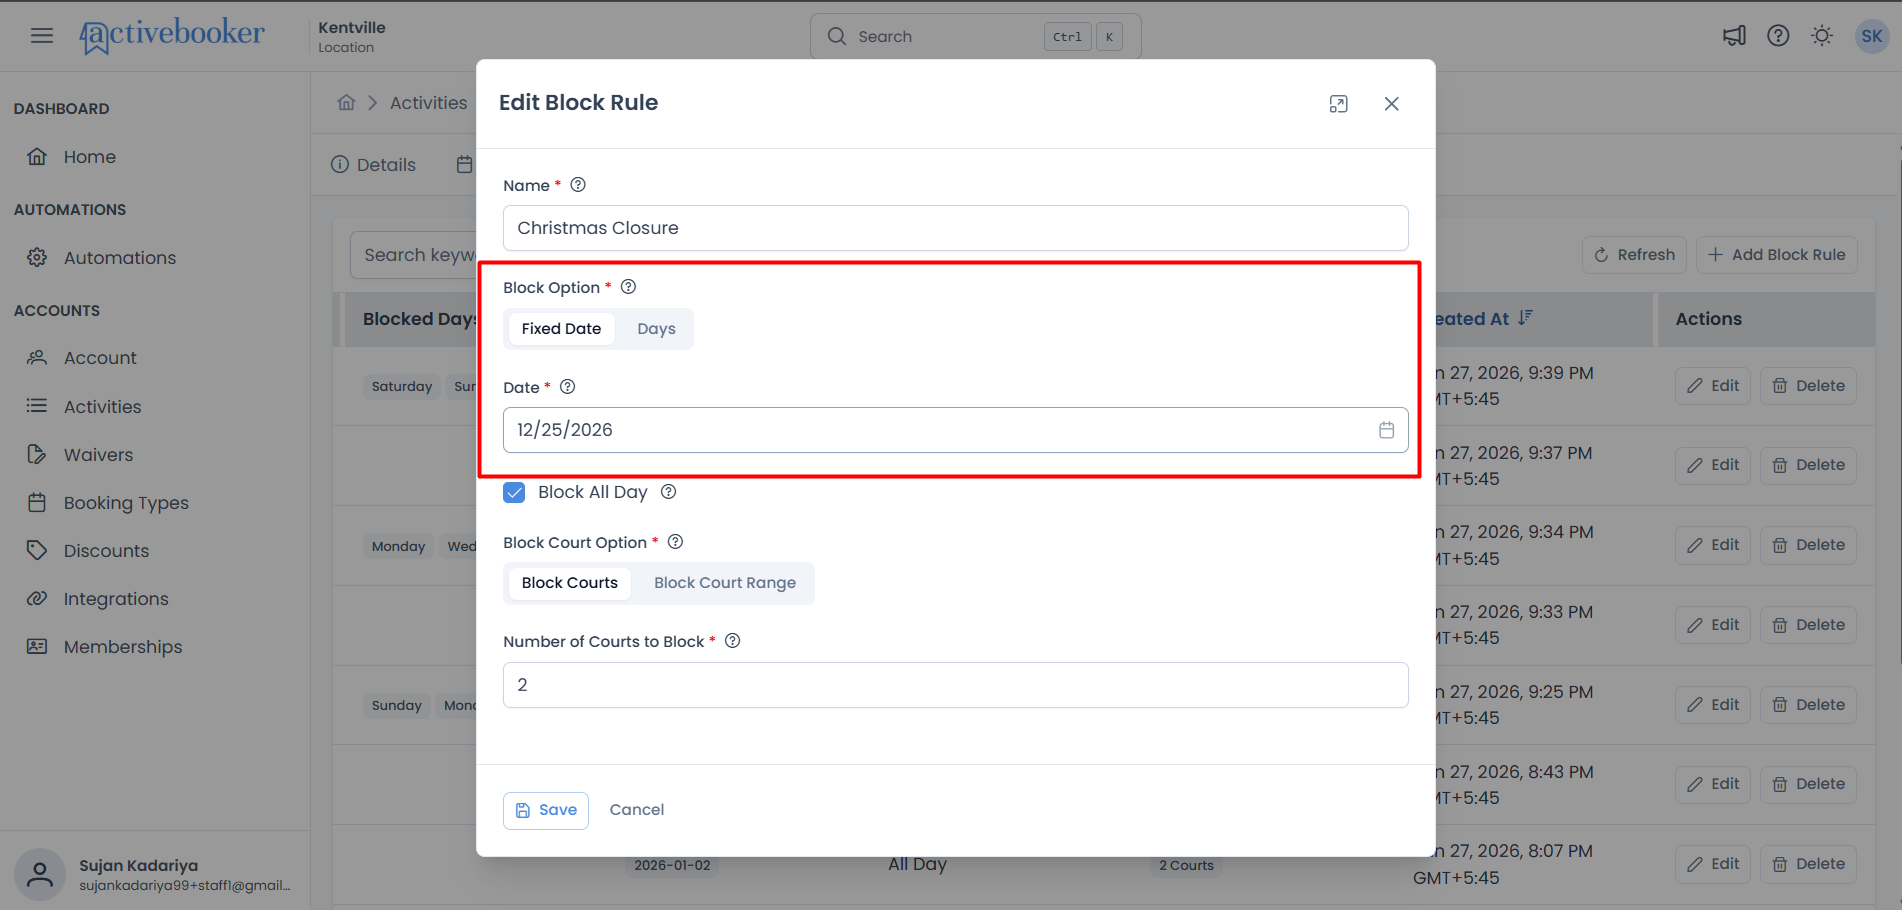Screen dimensions: 1902x910
Task: Delete the rule created at 9:33 PM
Action: click(1808, 625)
